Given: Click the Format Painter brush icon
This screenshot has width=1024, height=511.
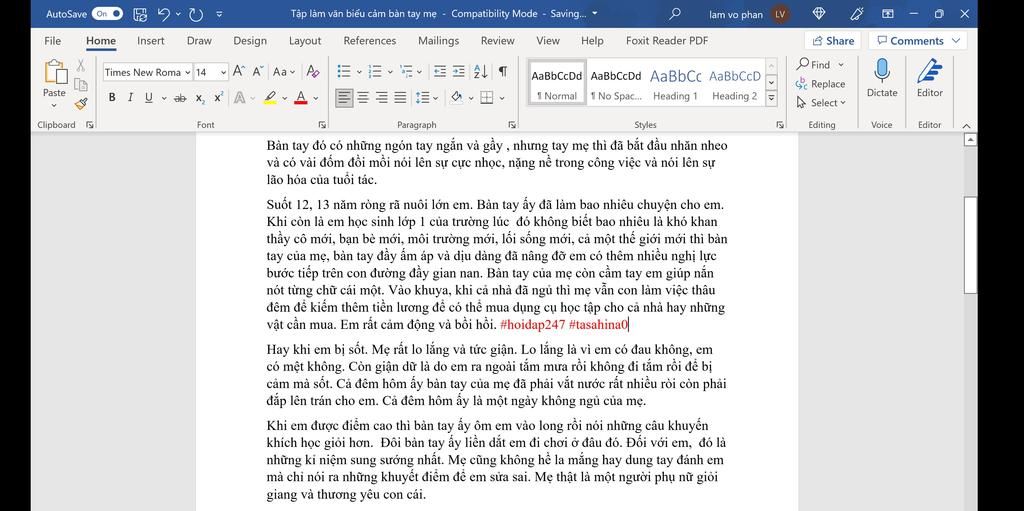Looking at the screenshot, I should click(81, 104).
